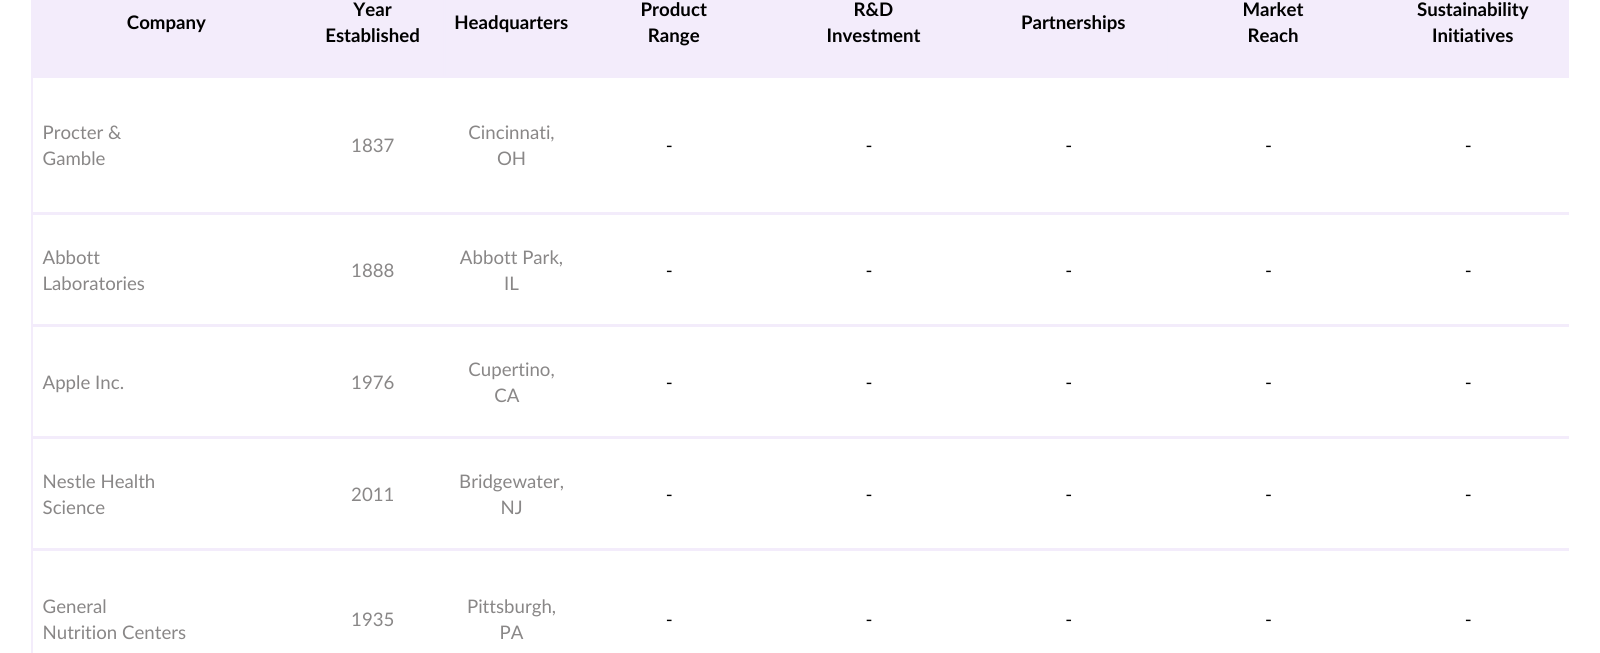Select the 1976 established year
Screen dimensions: 1600x653
[372, 383]
